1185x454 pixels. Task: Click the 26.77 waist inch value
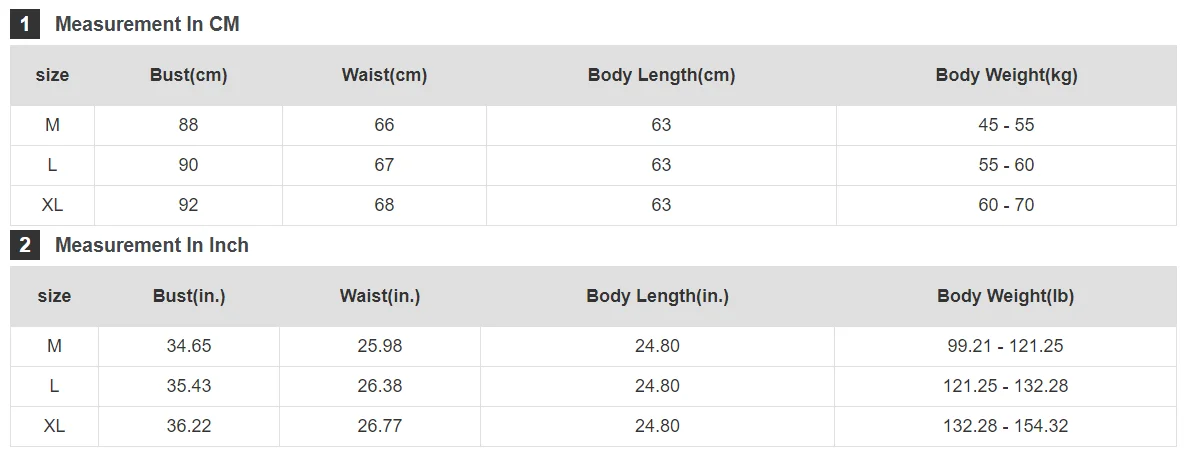(x=380, y=426)
